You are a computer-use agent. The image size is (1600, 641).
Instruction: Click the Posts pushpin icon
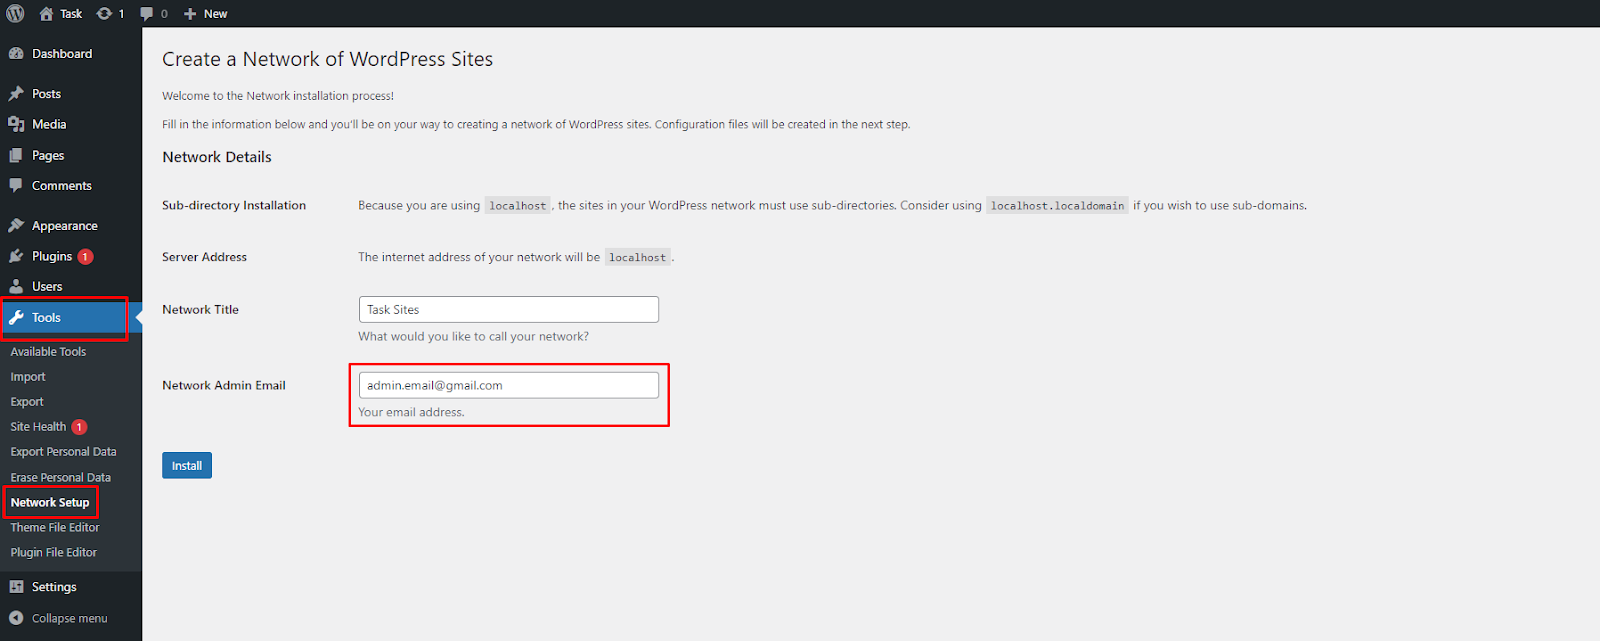[16, 94]
